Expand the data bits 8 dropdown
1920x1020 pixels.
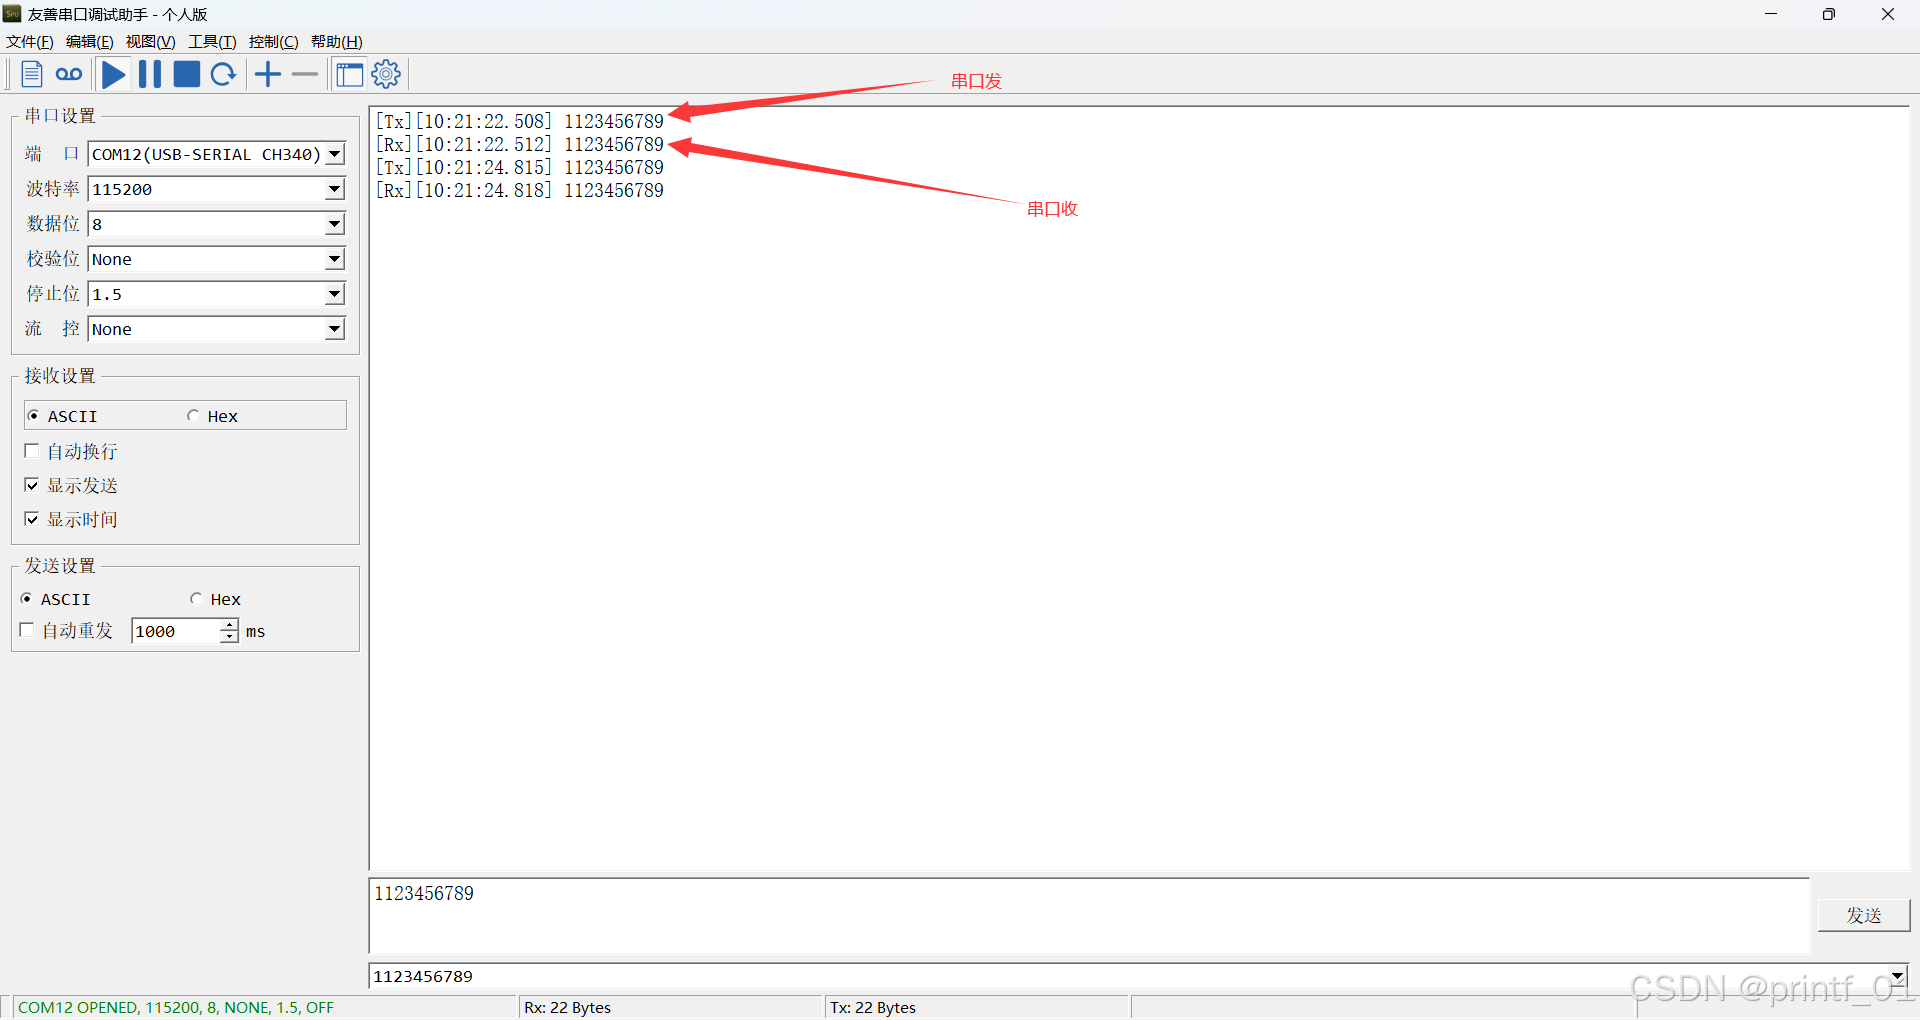click(x=335, y=224)
